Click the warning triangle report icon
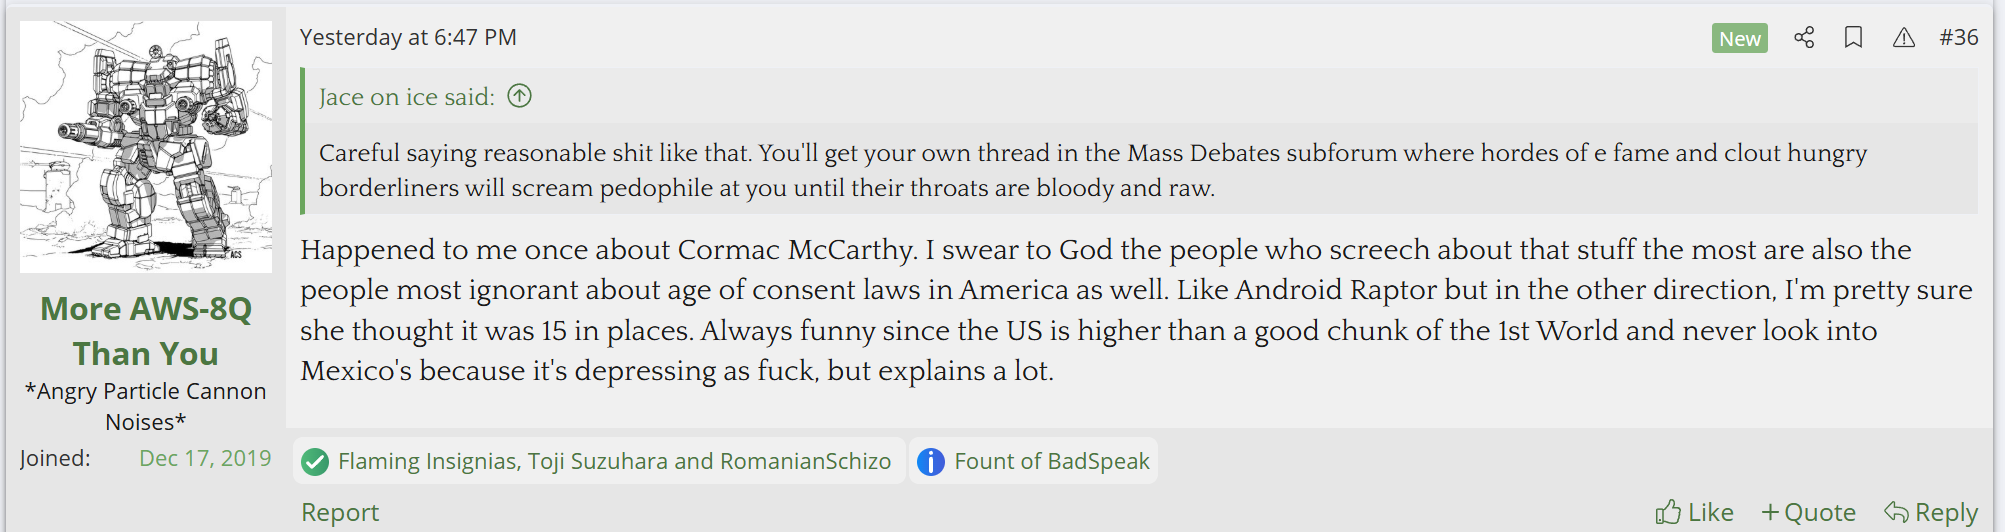This screenshot has width=2005, height=532. 1903,38
